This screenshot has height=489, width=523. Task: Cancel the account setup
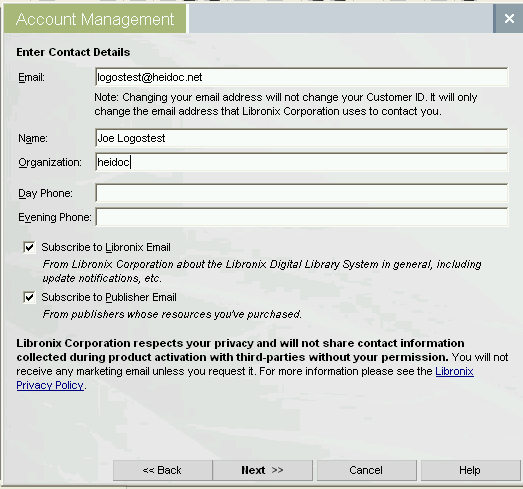[367, 470]
